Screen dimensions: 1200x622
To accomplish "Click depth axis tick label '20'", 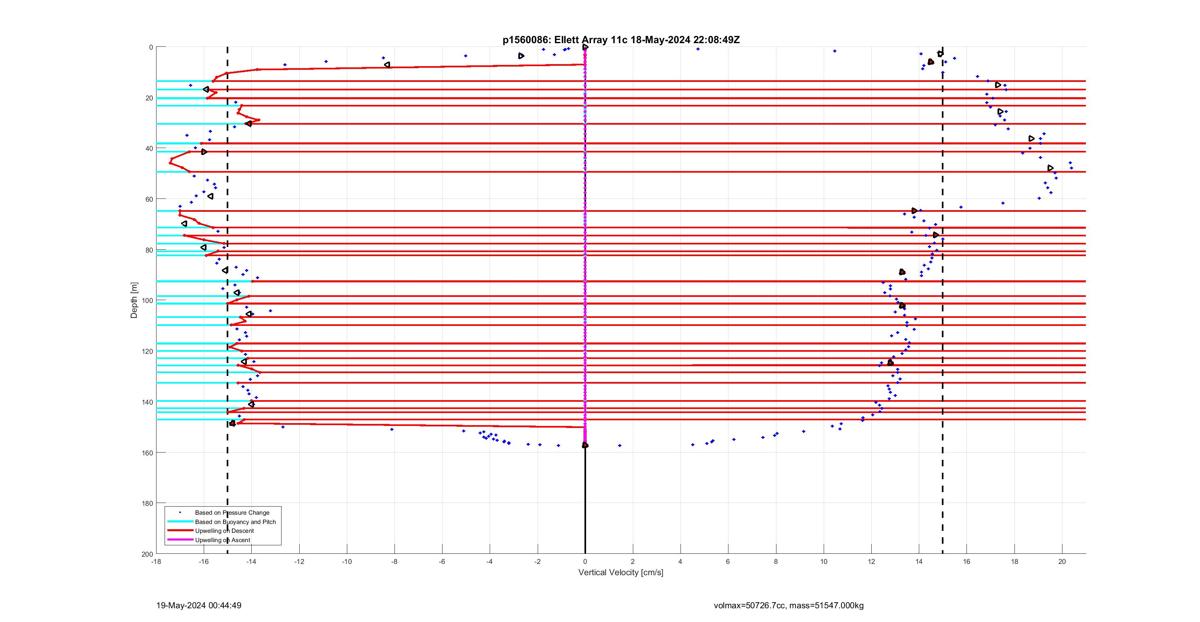I will (149, 98).
